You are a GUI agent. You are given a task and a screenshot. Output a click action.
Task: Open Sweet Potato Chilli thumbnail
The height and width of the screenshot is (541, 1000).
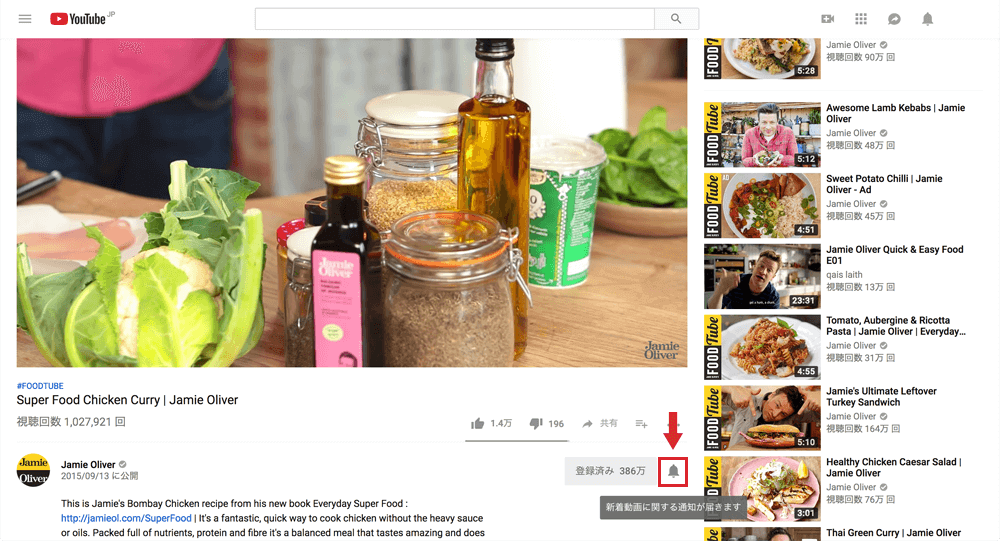click(x=762, y=205)
